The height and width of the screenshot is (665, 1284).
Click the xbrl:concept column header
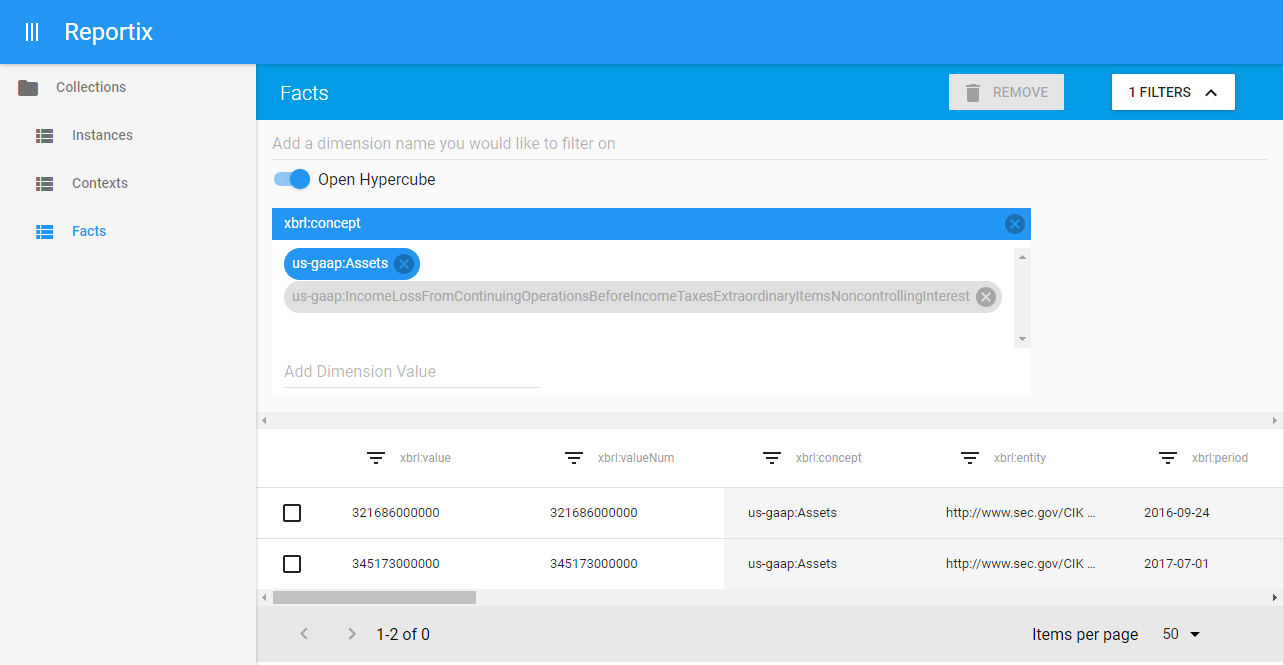829,458
